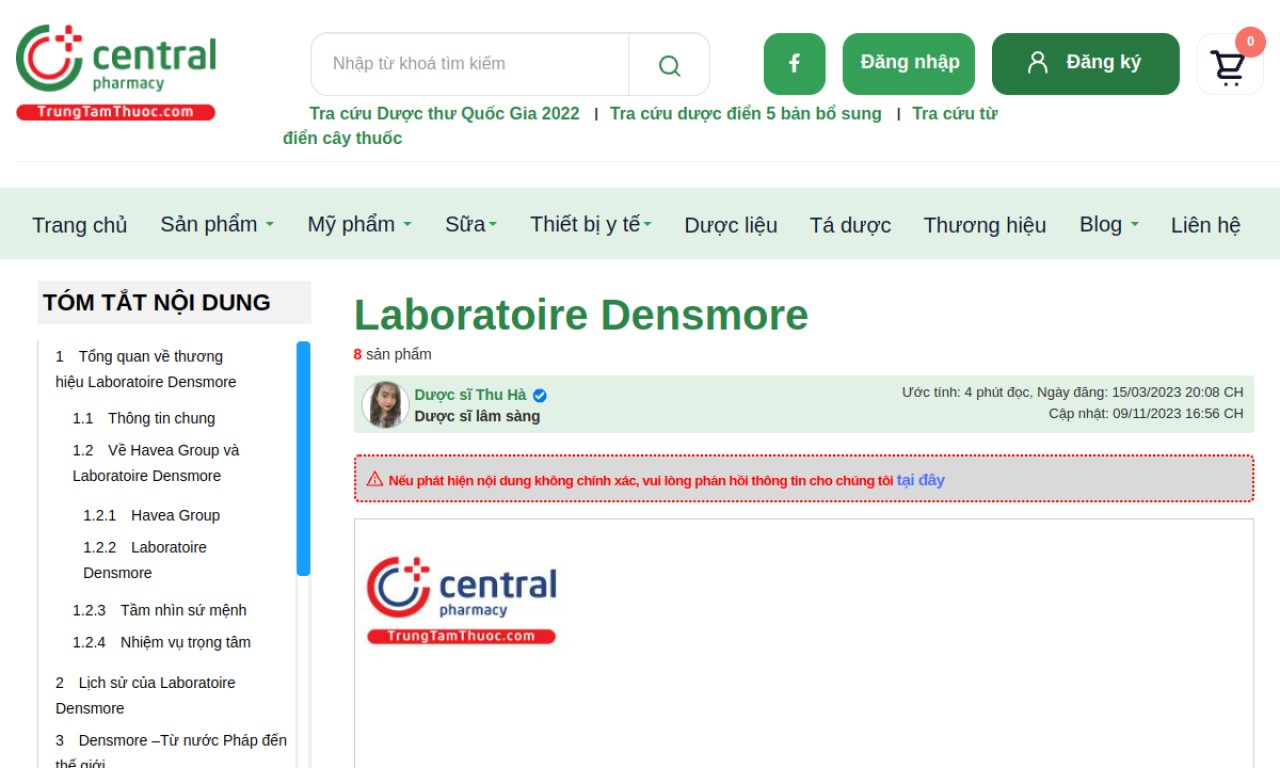Focus the search keyword input field

pos(470,64)
